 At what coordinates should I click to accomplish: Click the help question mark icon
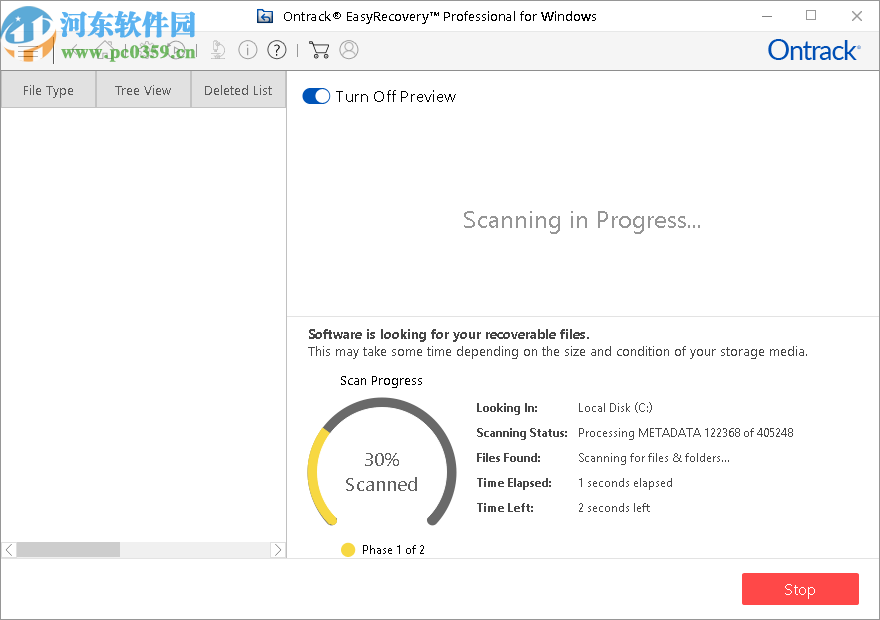(x=277, y=50)
